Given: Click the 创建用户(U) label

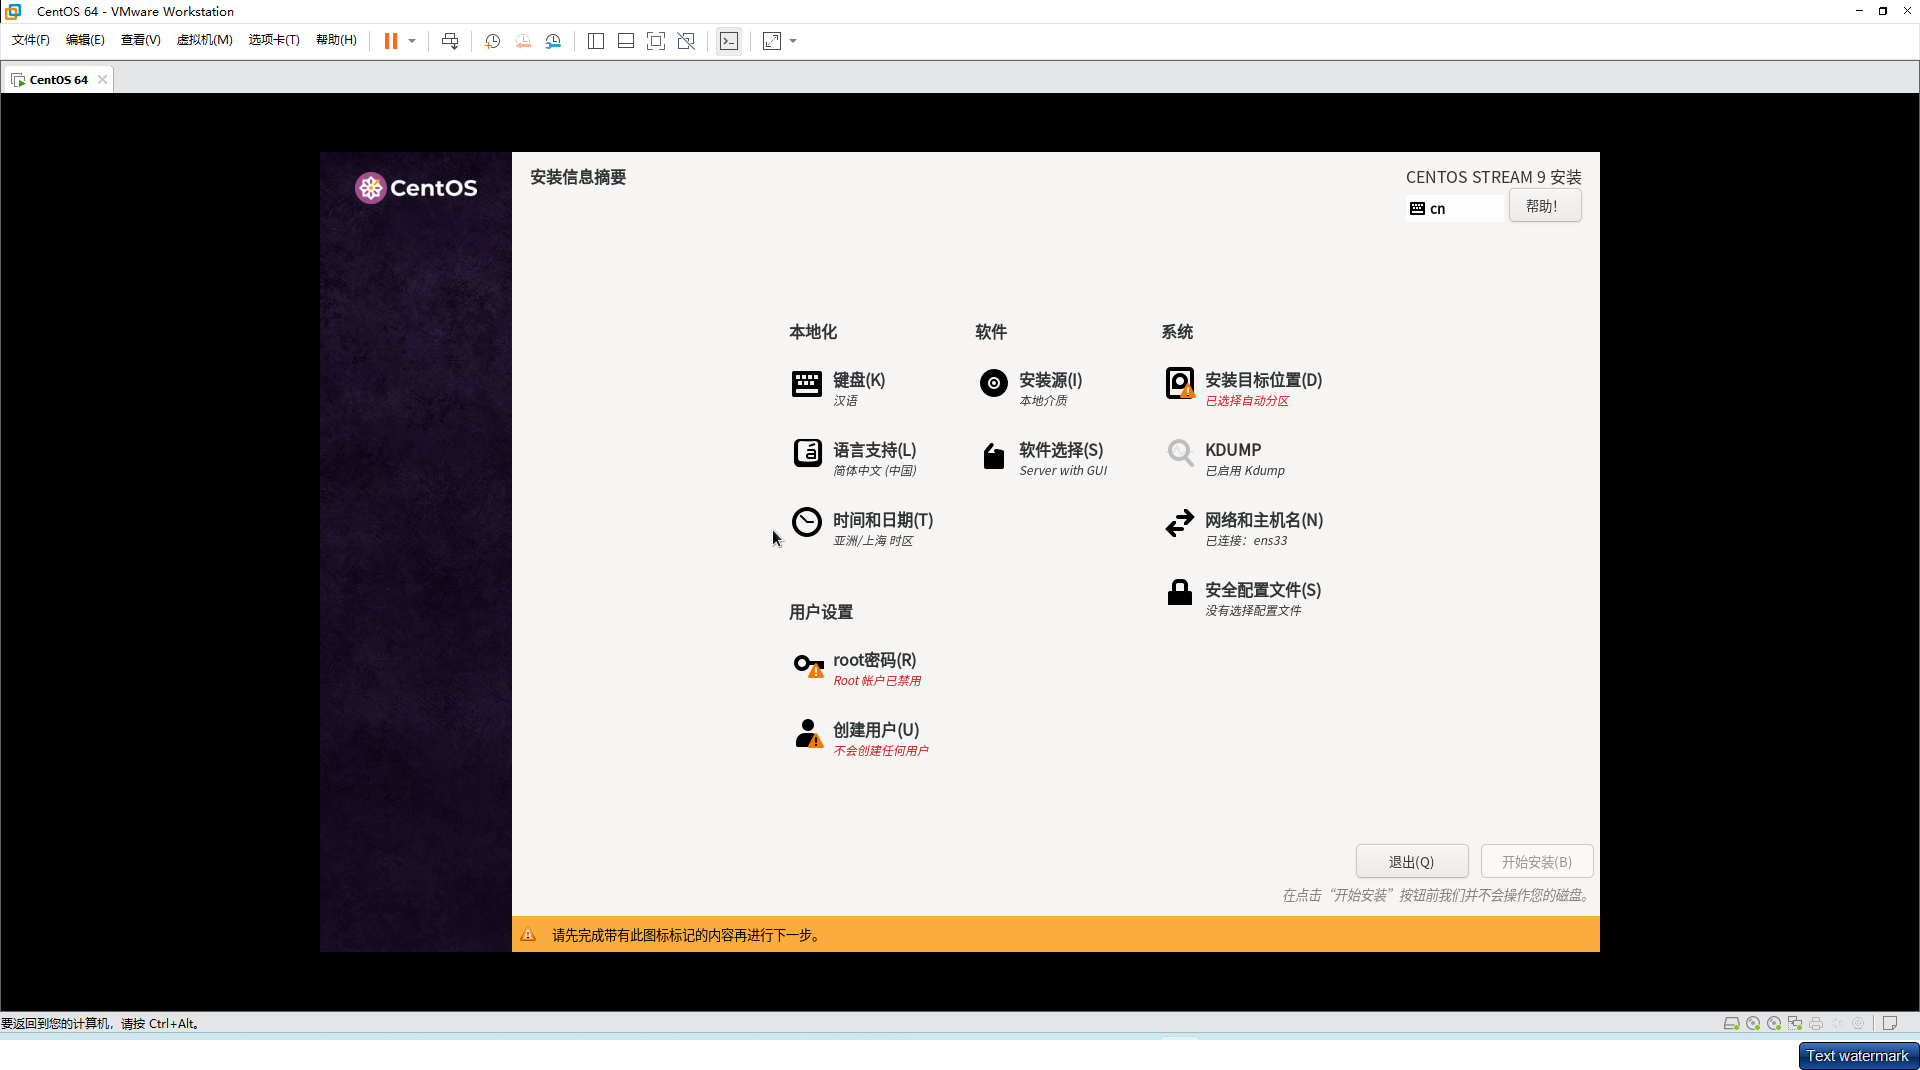Looking at the screenshot, I should (x=876, y=730).
